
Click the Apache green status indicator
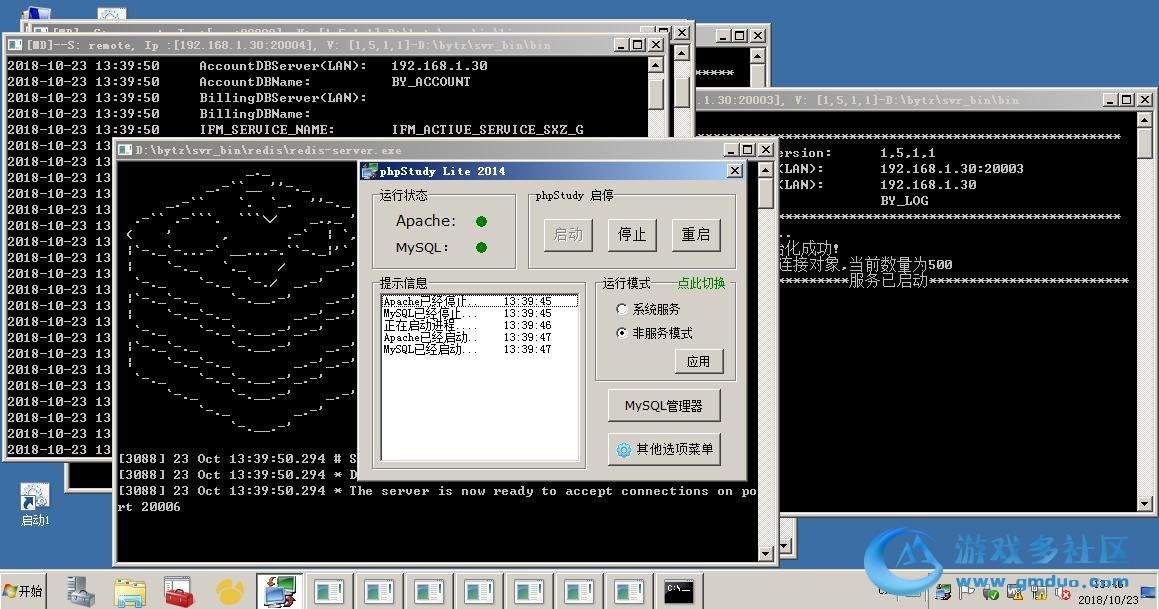click(481, 221)
